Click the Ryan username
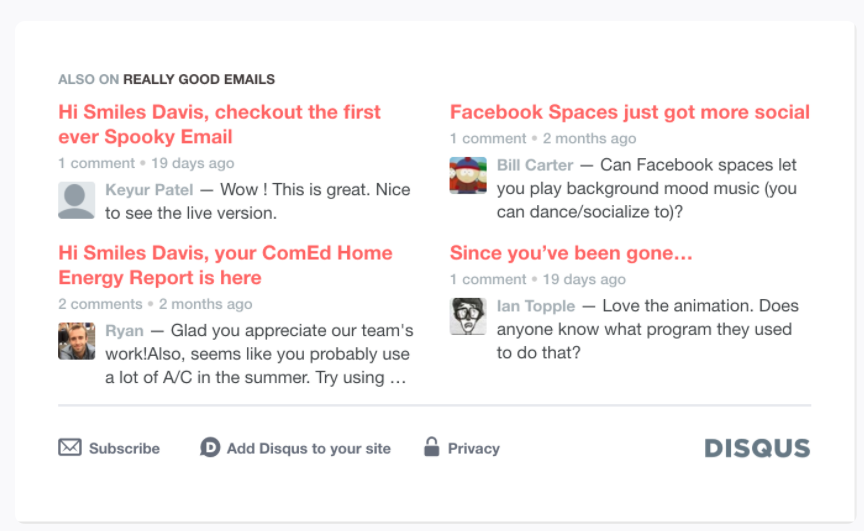The height and width of the screenshot is (531, 864). pos(125,330)
